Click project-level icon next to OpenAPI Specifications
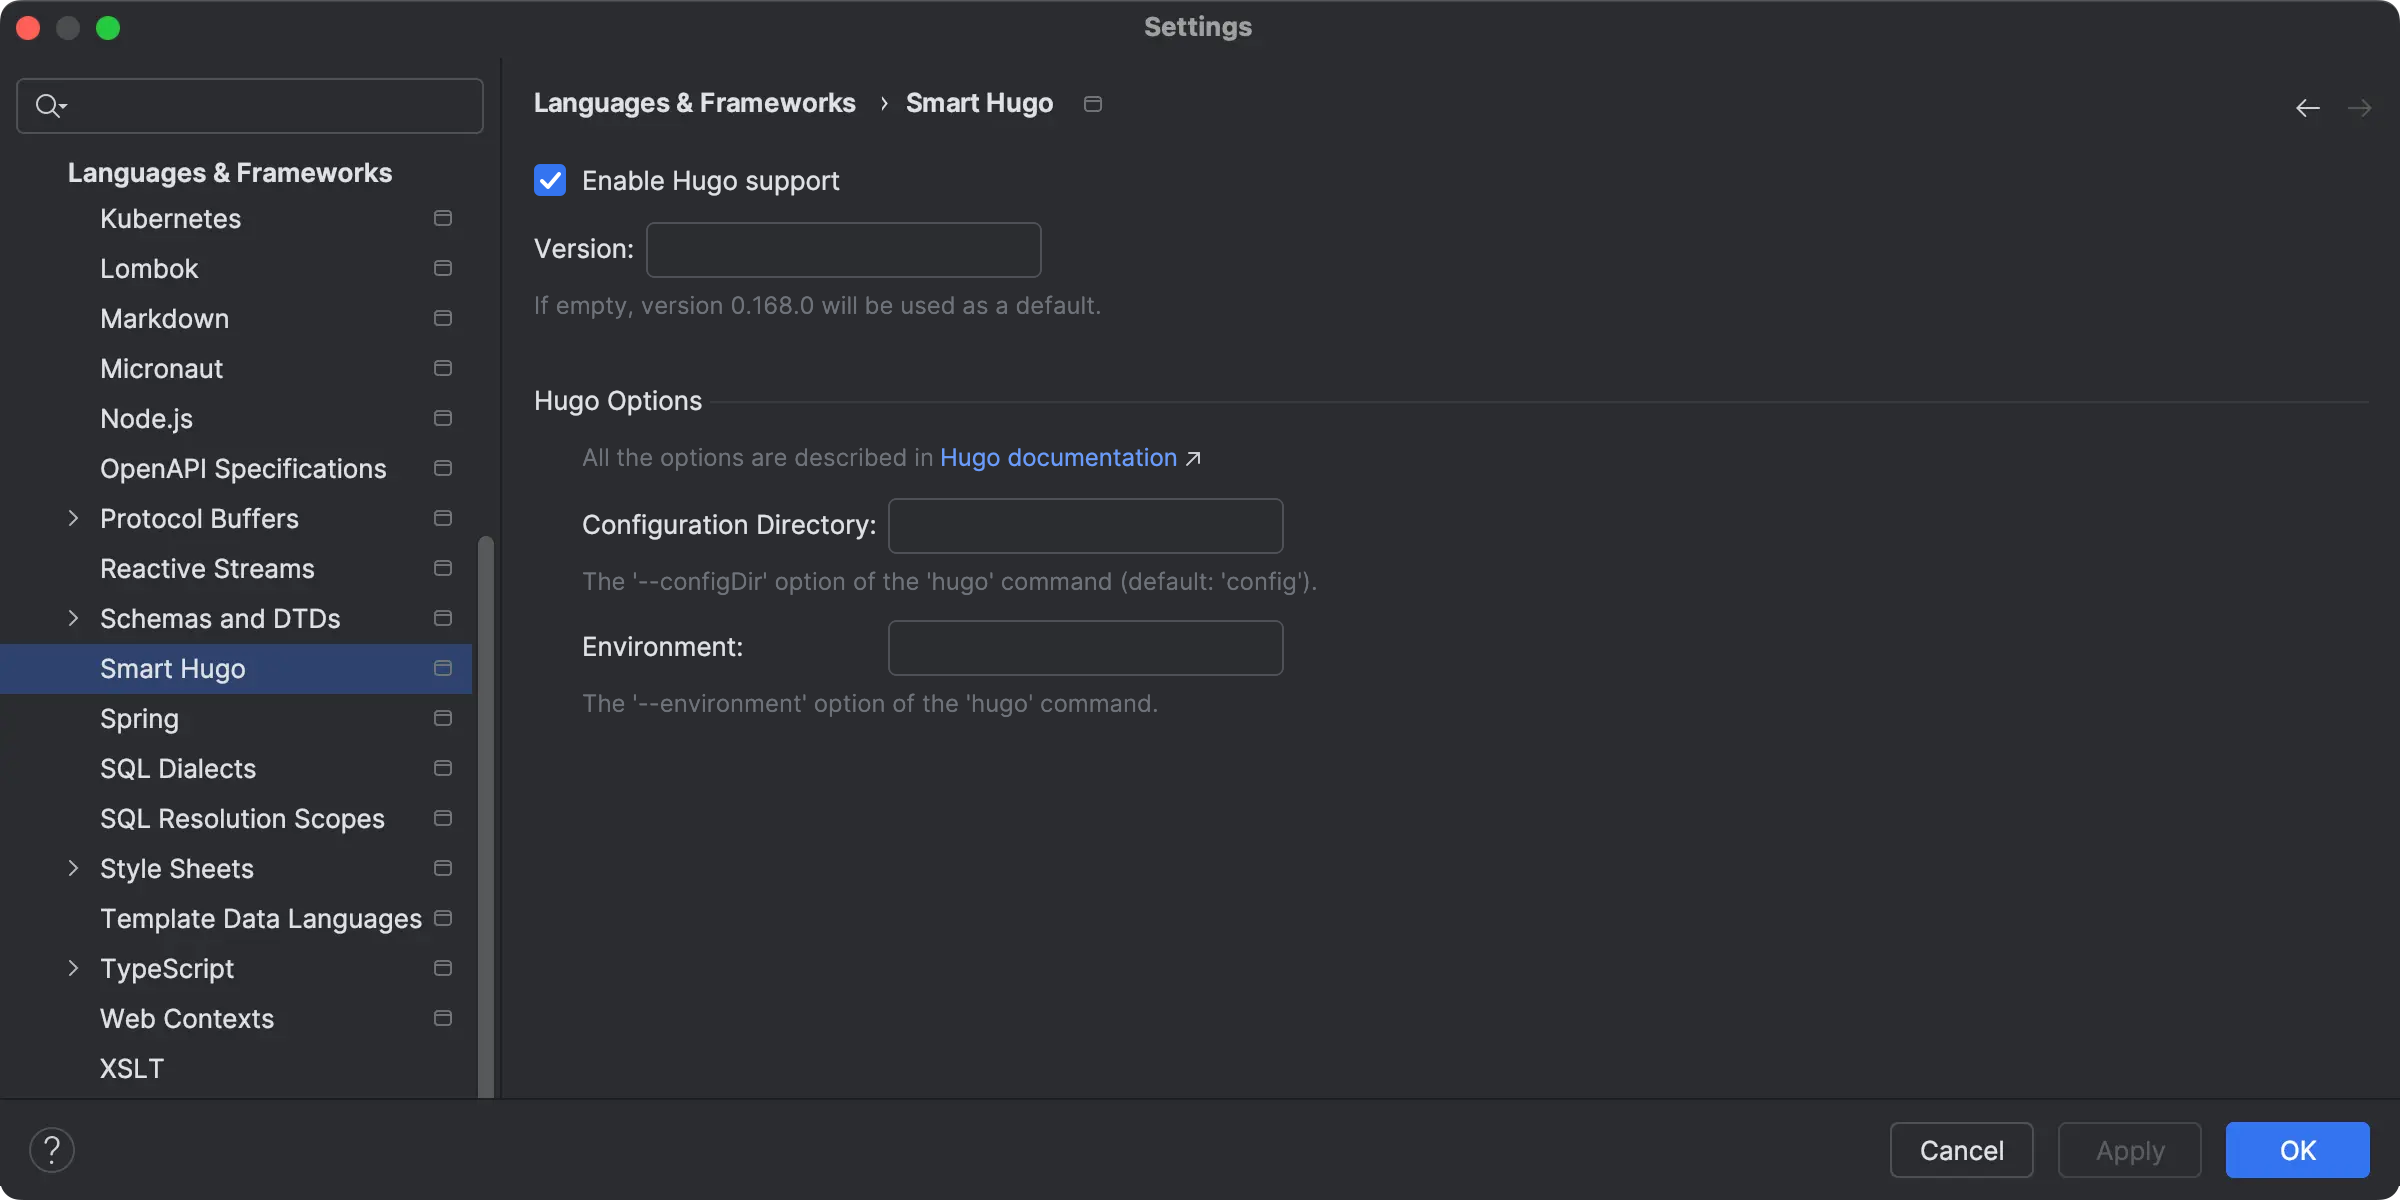Image resolution: width=2400 pixels, height=1200 pixels. [443, 468]
